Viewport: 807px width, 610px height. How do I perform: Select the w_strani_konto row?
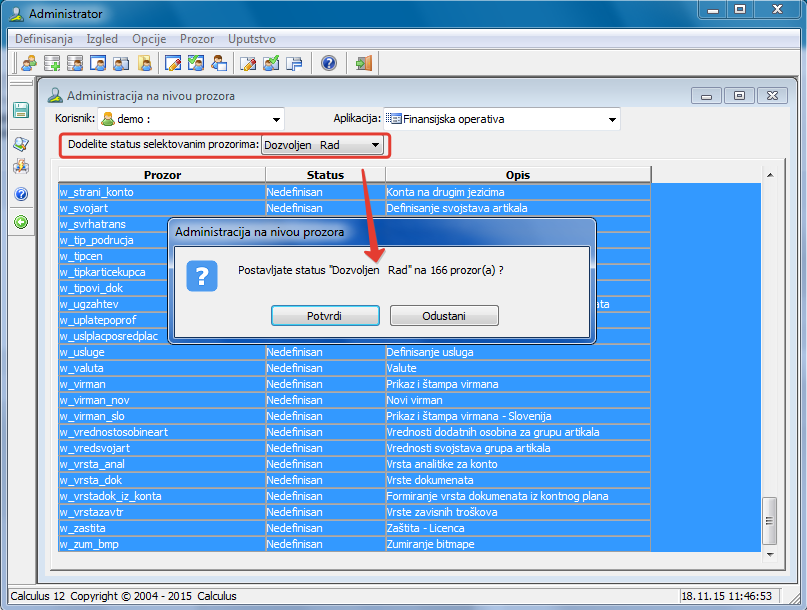click(355, 192)
